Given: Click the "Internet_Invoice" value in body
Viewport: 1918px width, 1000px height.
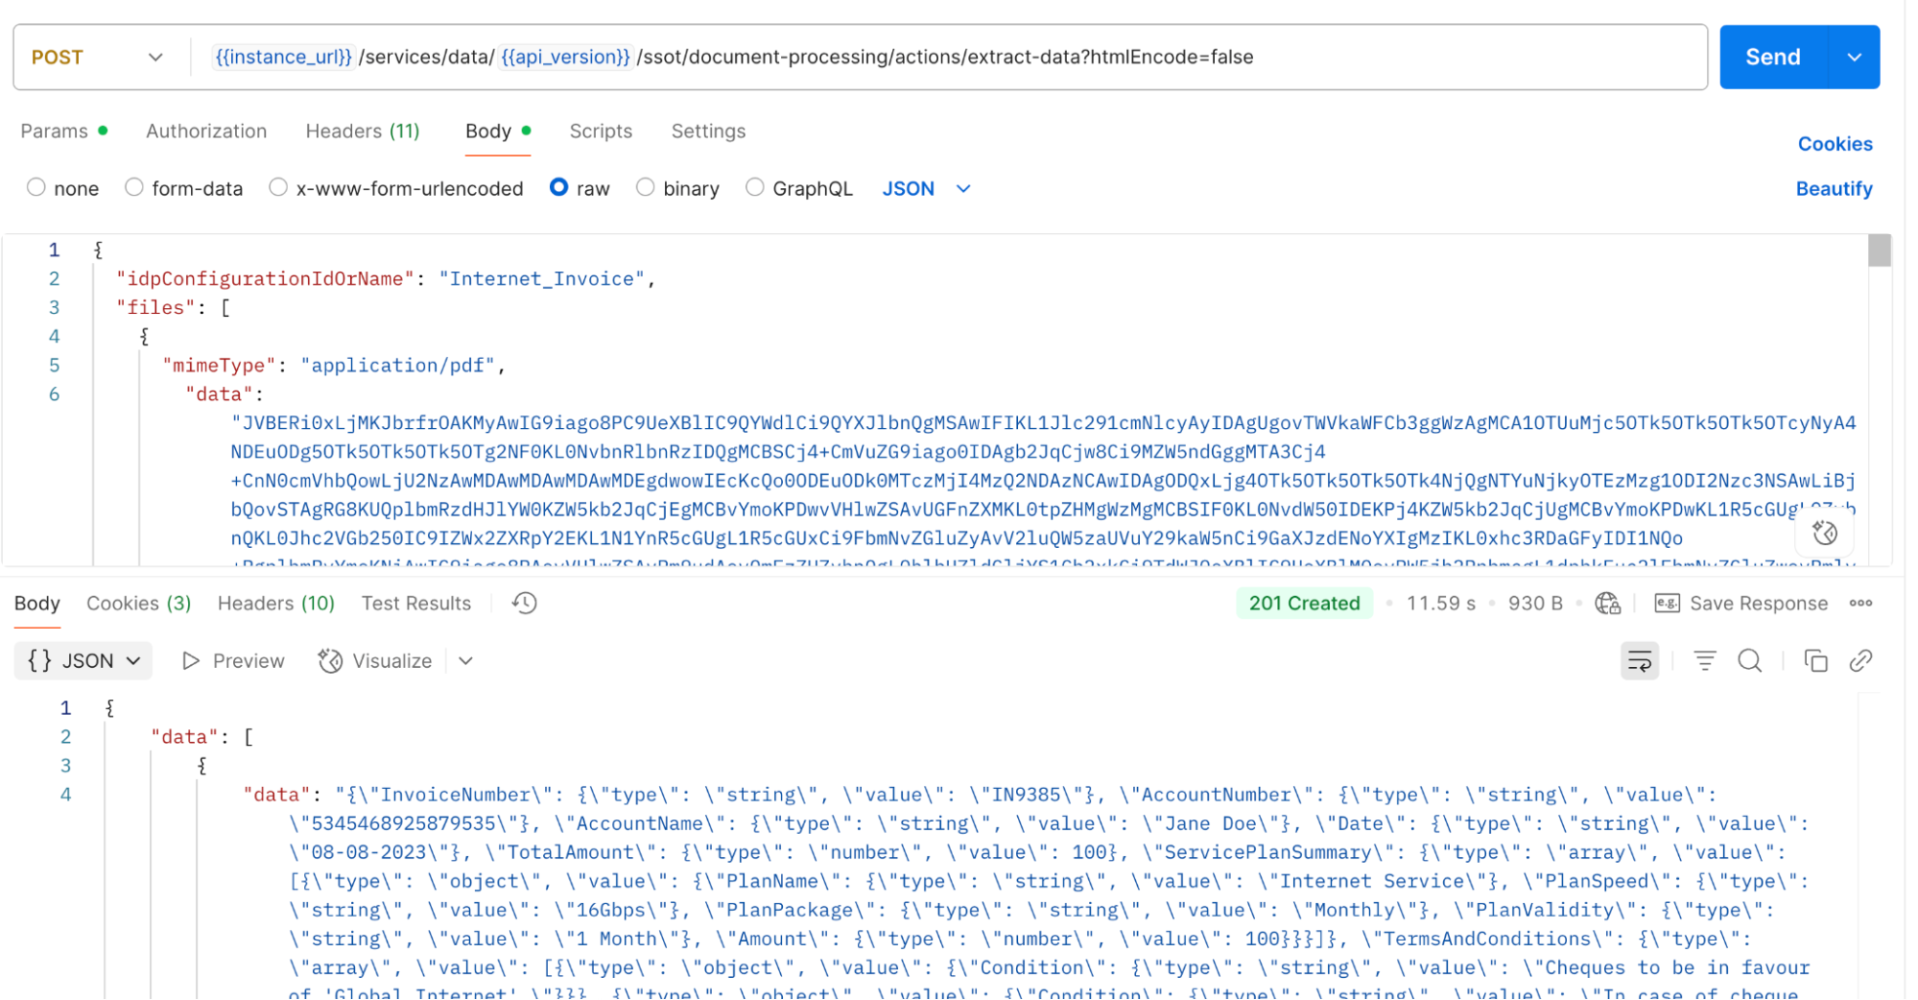Looking at the screenshot, I should click(x=542, y=279).
